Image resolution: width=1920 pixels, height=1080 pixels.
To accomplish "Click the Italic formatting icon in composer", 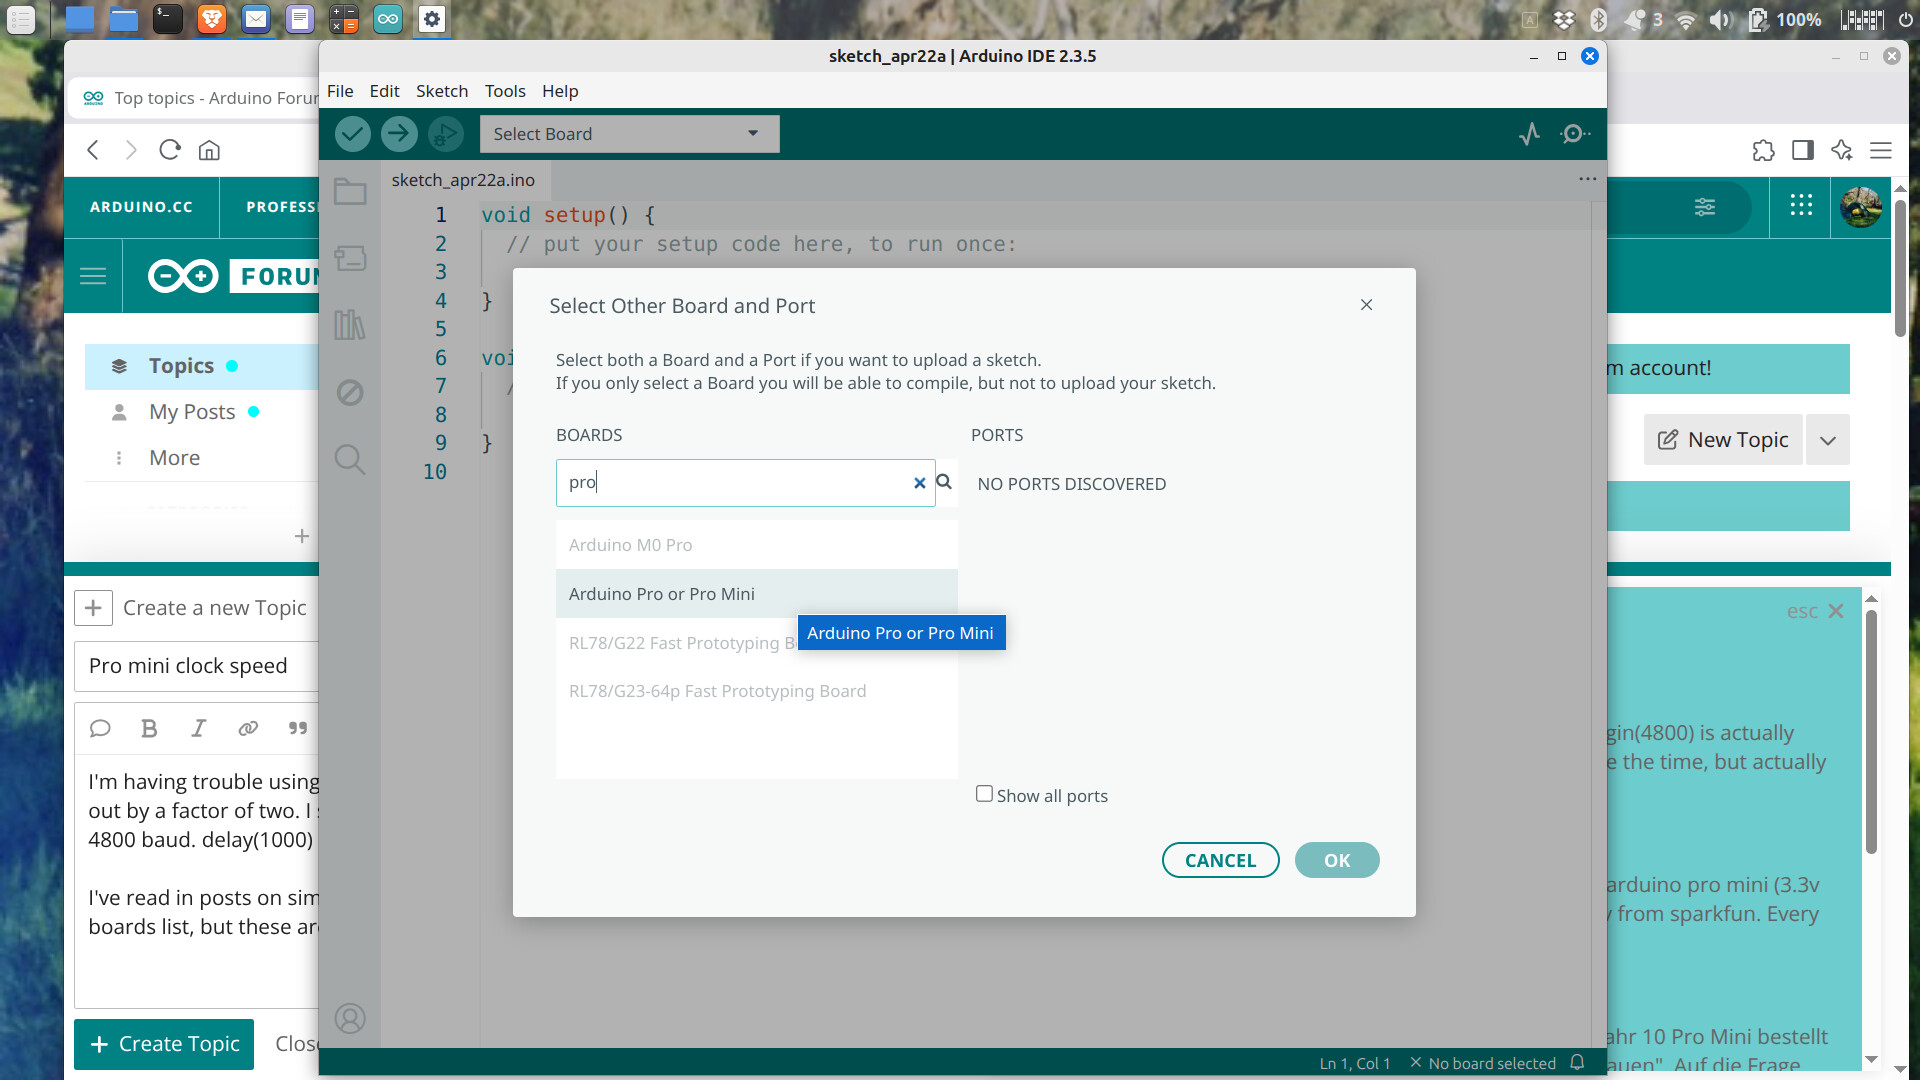I will pyautogui.click(x=198, y=728).
